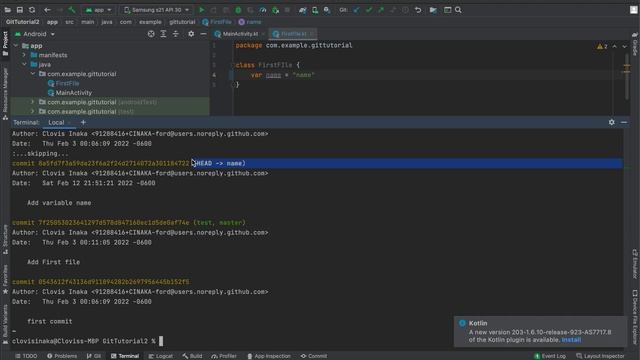Collapse the app module node
640x360 pixels.
point(16,46)
